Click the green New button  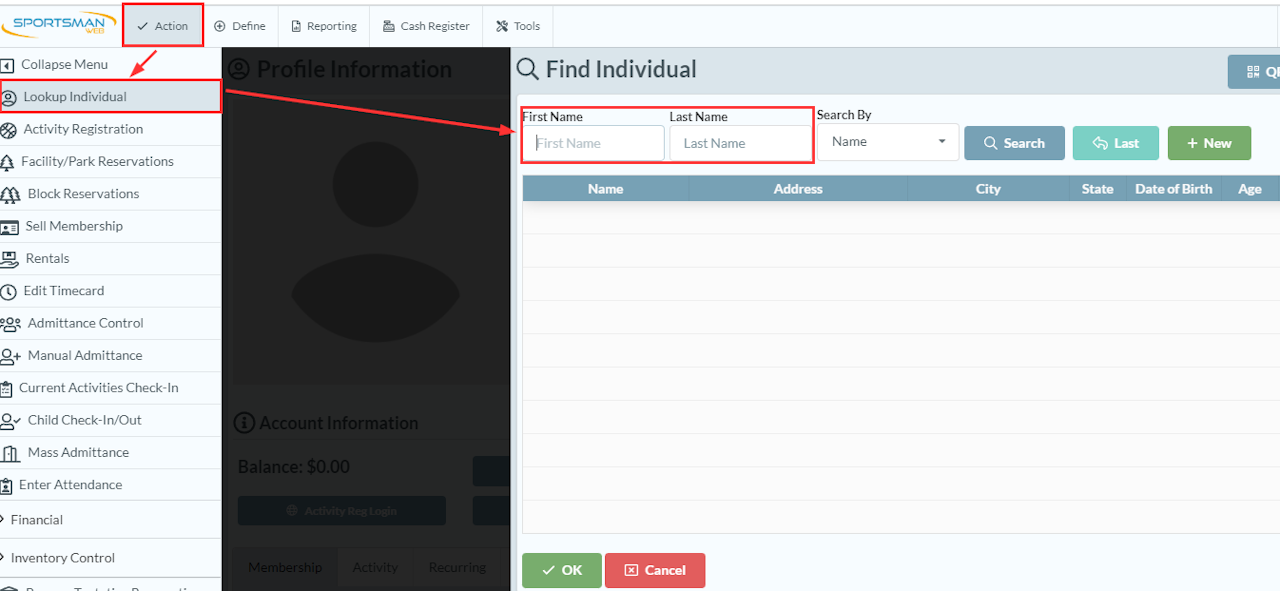point(1209,143)
